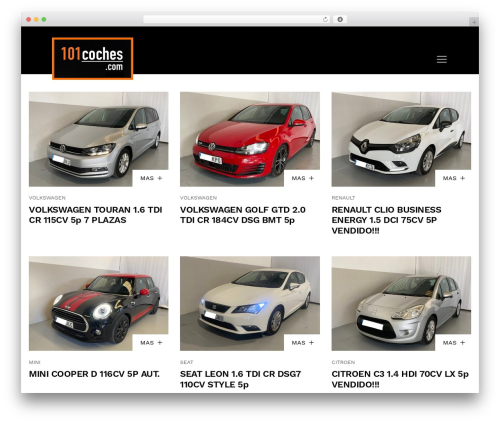Select the SEAT category label

click(187, 362)
